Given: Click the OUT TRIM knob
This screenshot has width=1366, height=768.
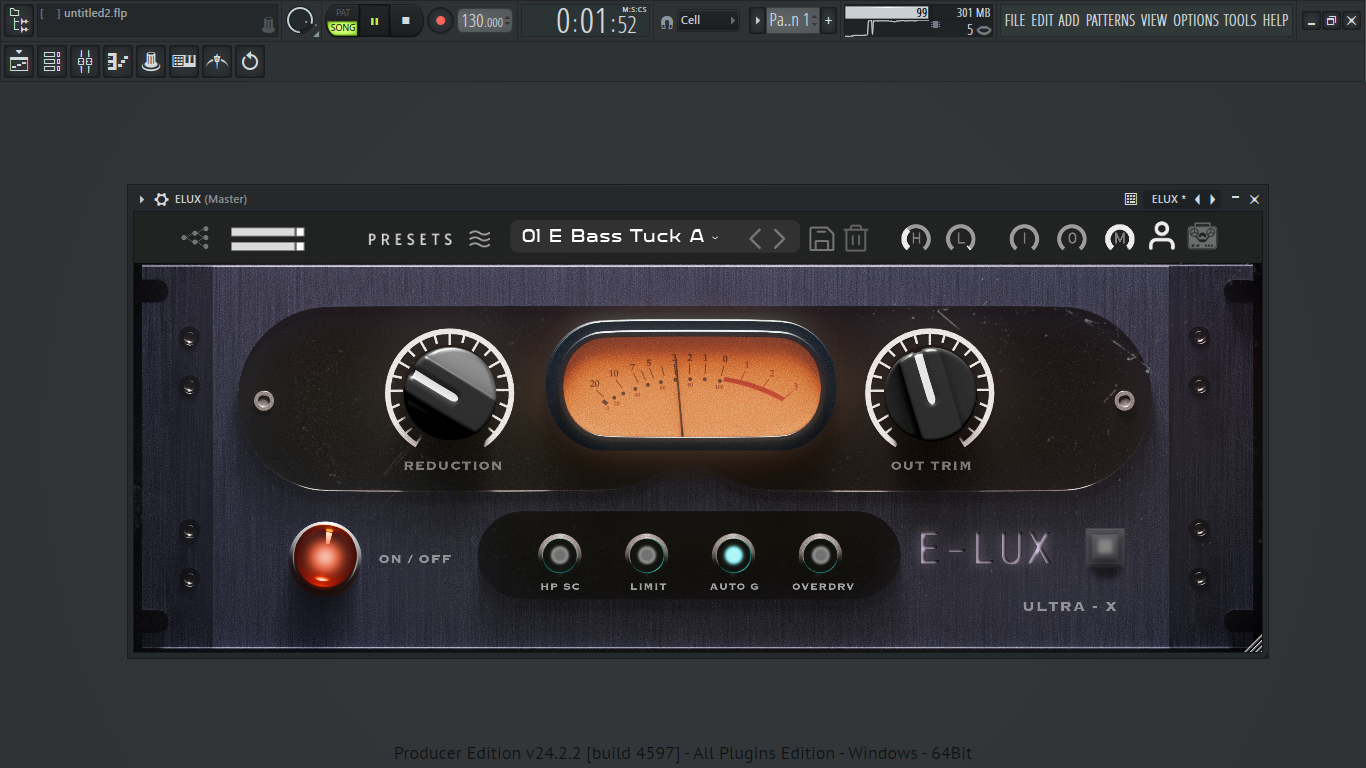Looking at the screenshot, I should coord(930,392).
